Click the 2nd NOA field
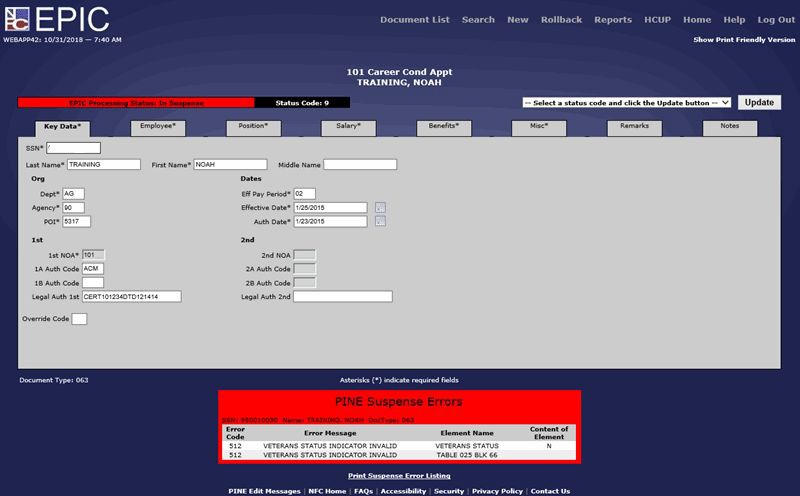The width and height of the screenshot is (800, 496). (305, 255)
